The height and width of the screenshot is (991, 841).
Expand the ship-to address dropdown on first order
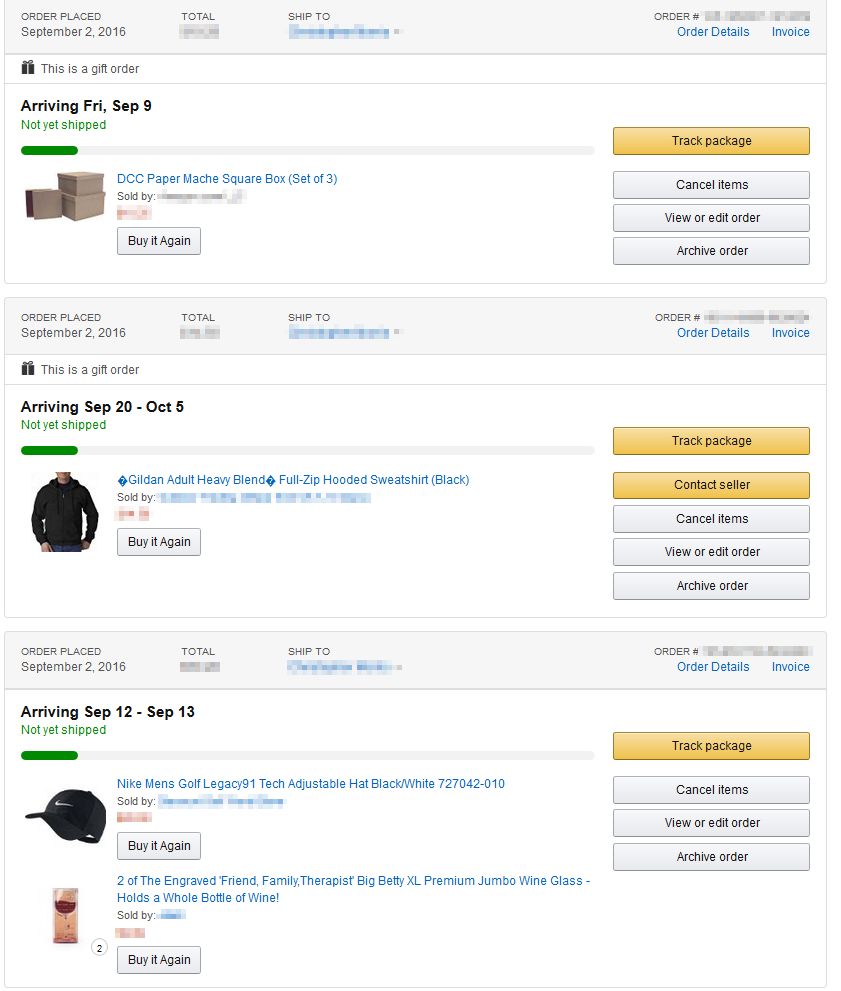[x=398, y=32]
